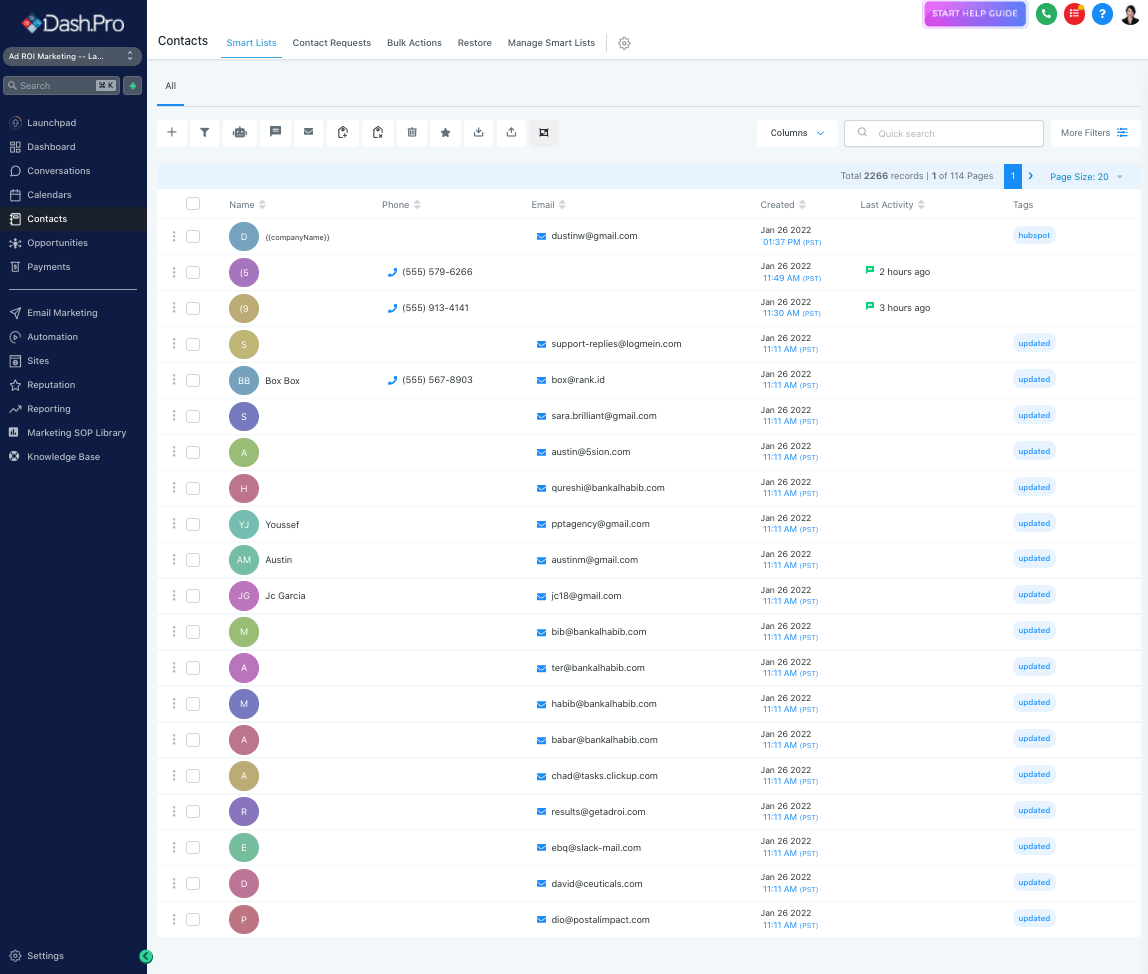Image resolution: width=1148 pixels, height=974 pixels.
Task: Open the gear settings icon beside Manage Smart Lists
Action: 624,43
